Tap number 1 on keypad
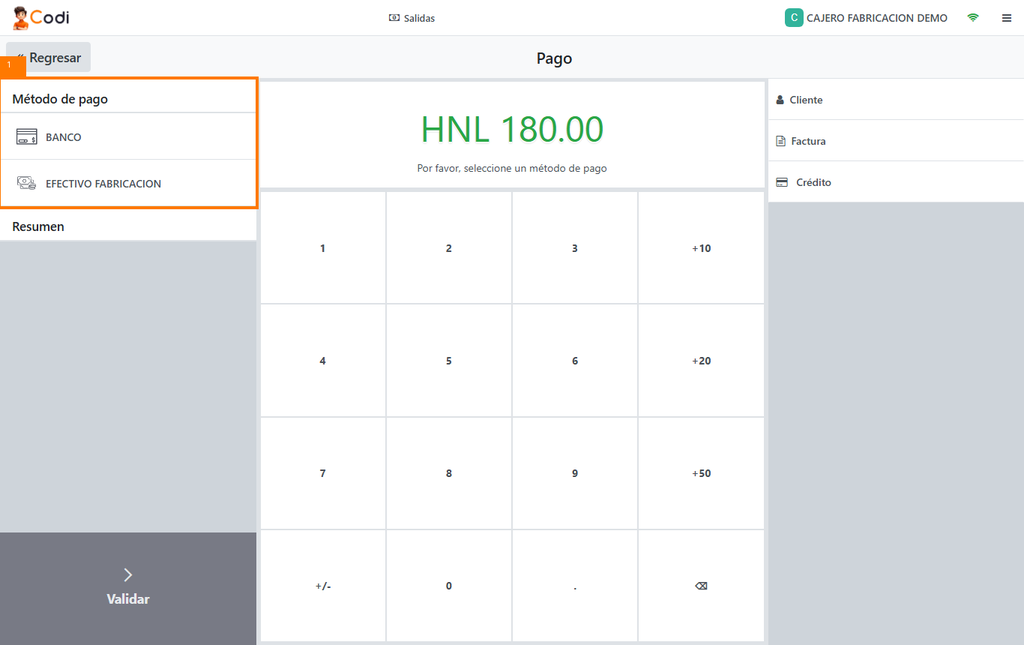The image size is (1024, 645). click(x=323, y=248)
